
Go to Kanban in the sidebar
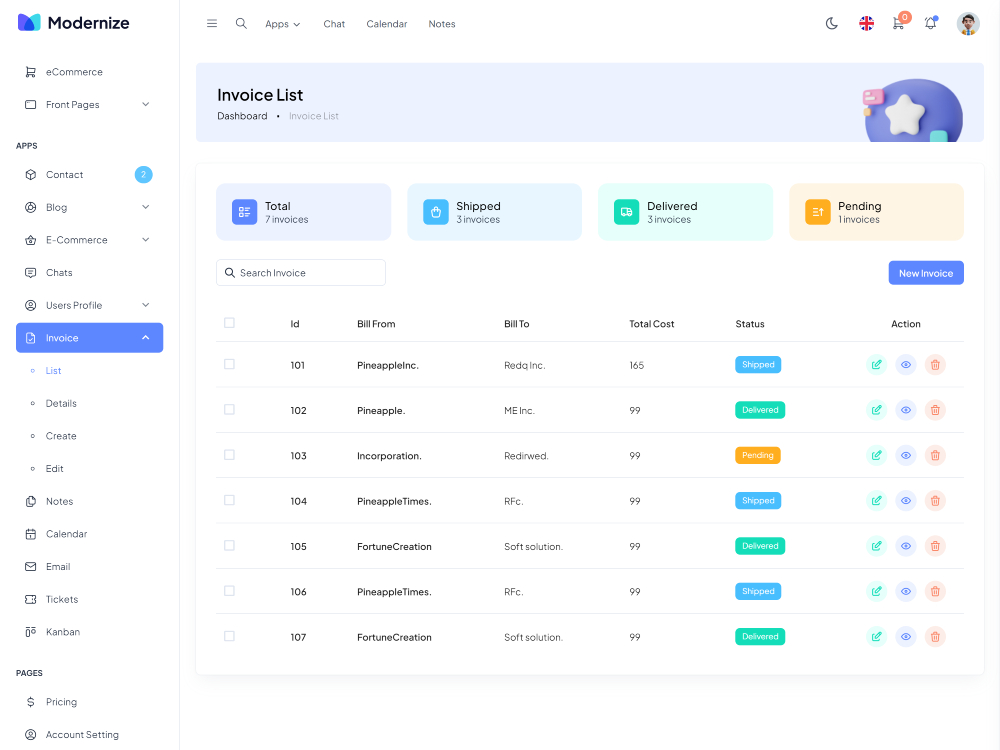[62, 632]
